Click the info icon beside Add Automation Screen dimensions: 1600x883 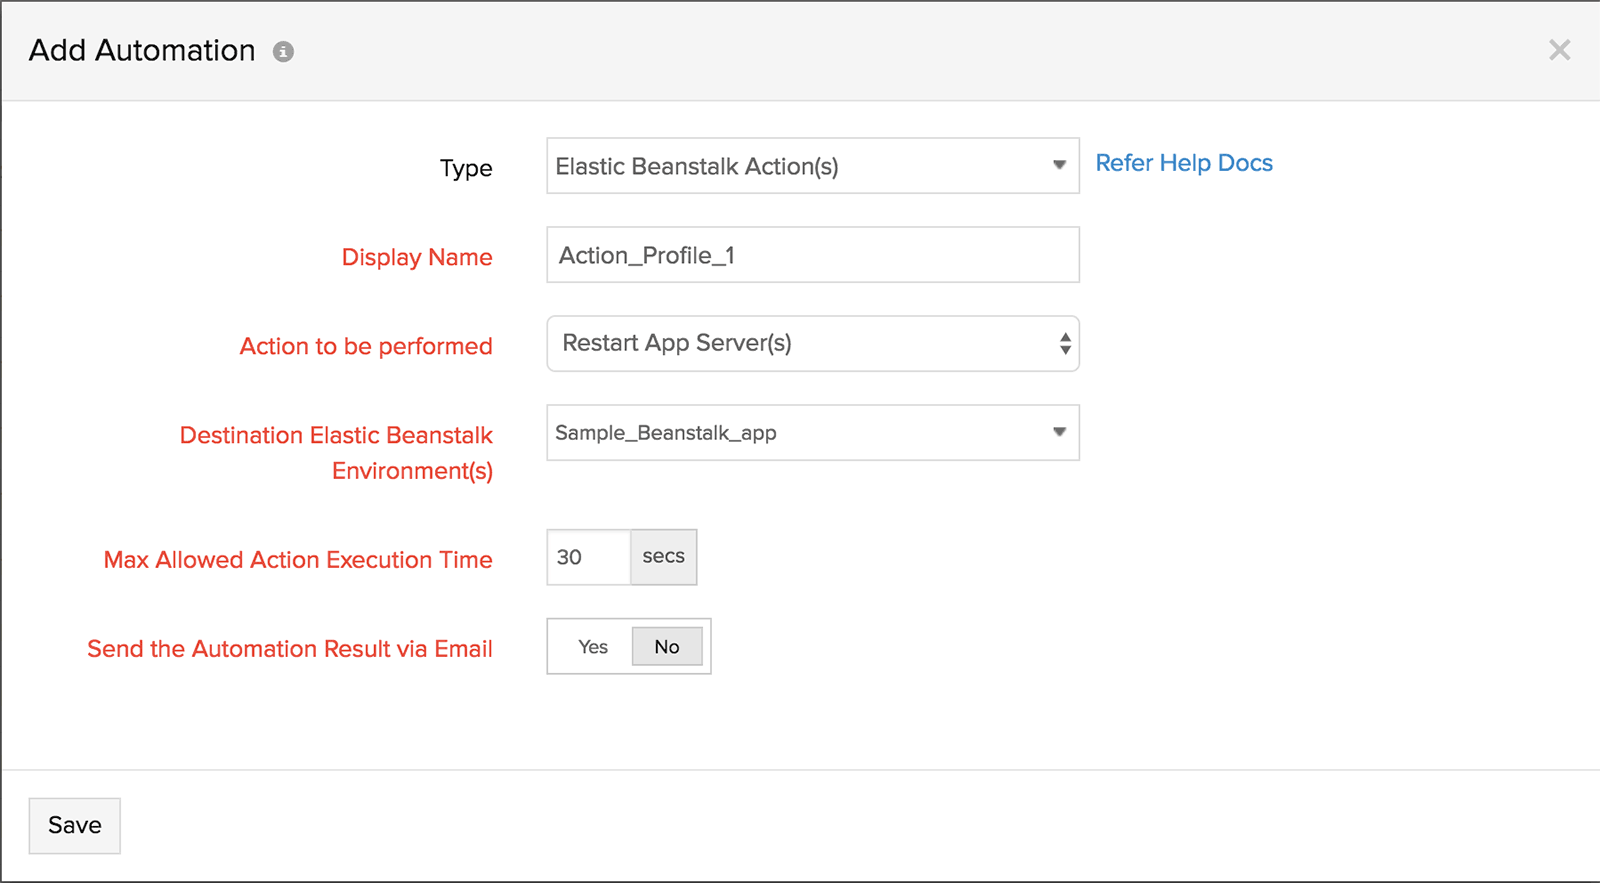(x=284, y=52)
